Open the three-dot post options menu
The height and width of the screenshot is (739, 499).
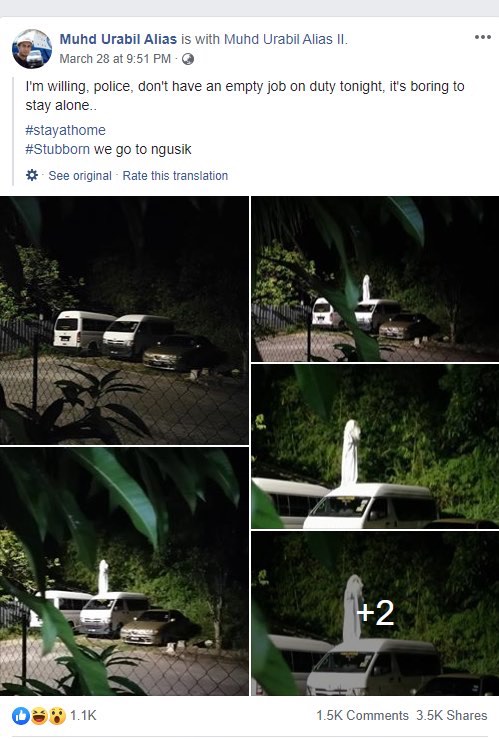pos(483,37)
